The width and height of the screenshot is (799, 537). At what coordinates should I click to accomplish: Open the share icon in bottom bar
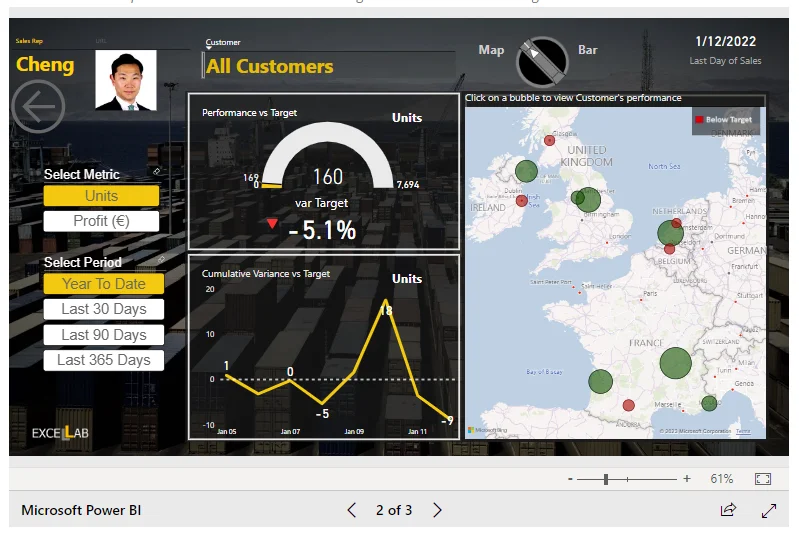coord(728,510)
